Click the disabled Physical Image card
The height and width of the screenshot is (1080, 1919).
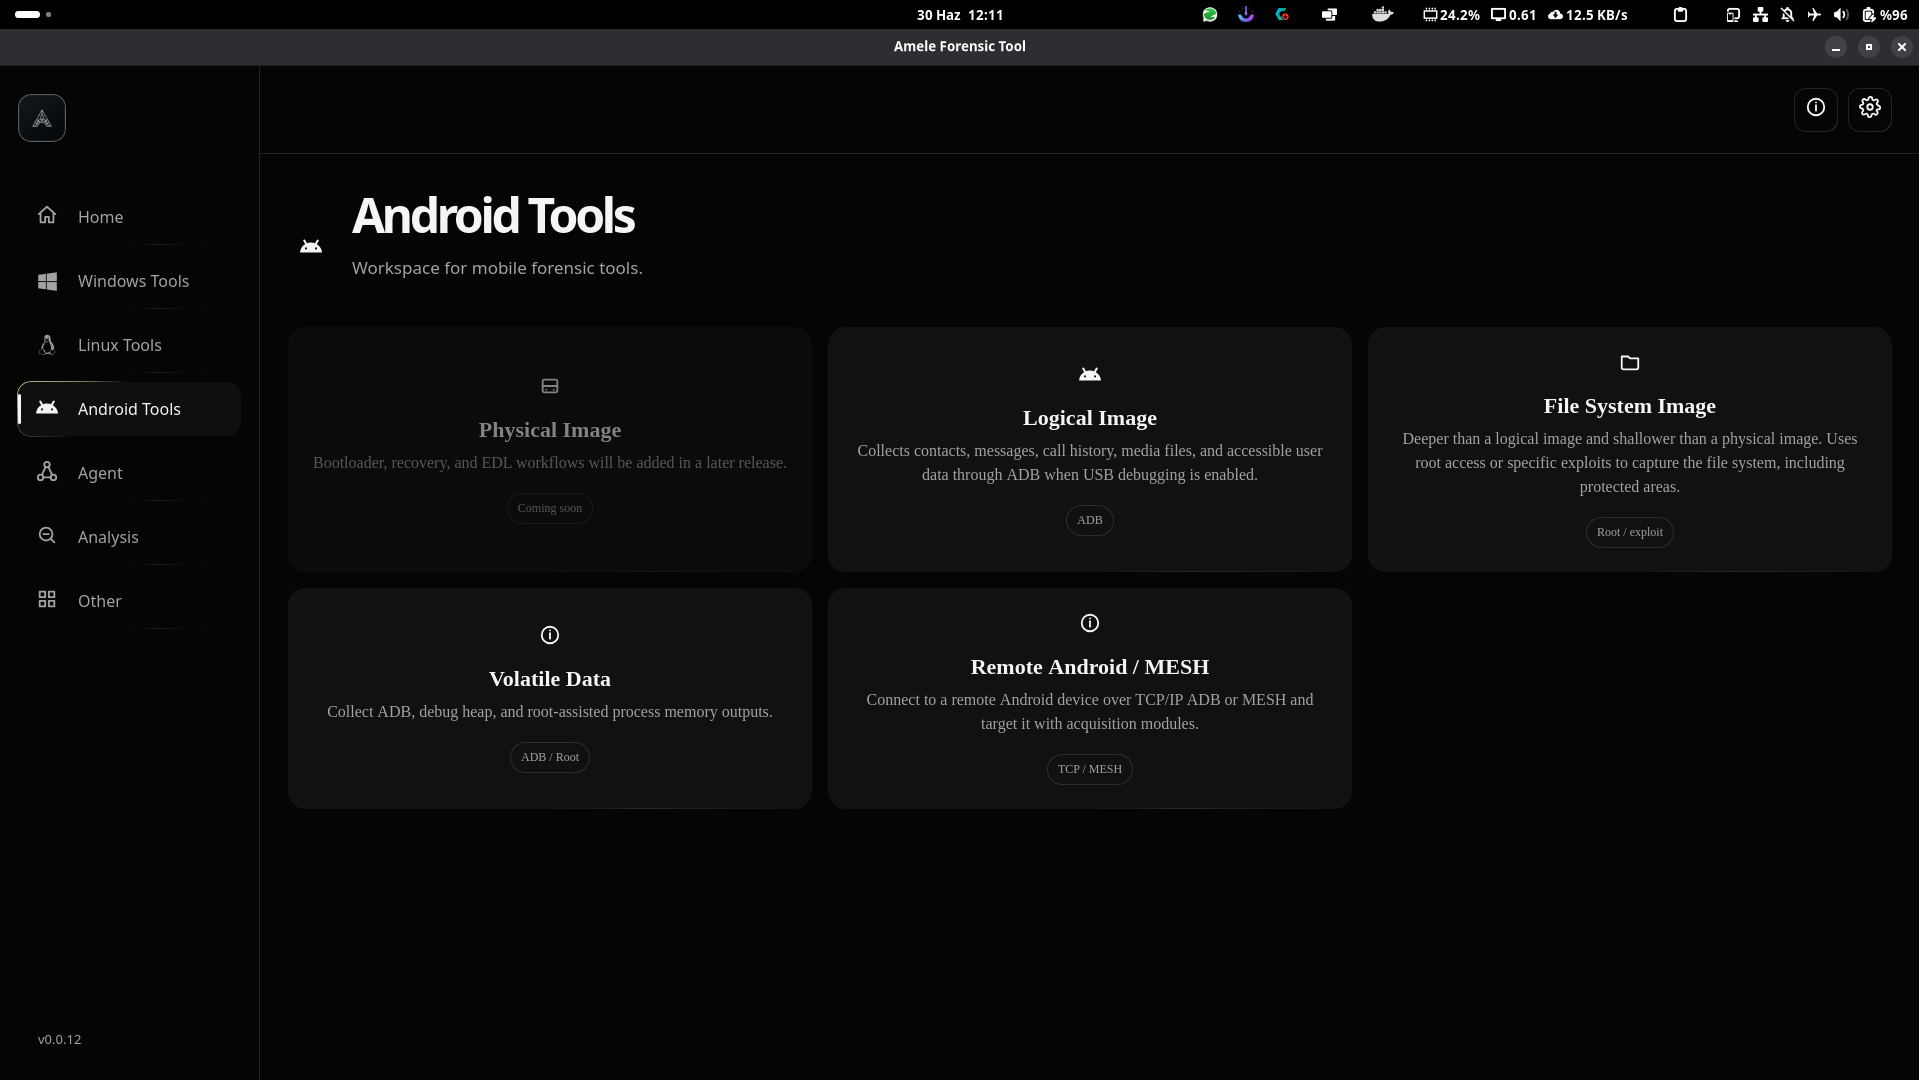550,449
